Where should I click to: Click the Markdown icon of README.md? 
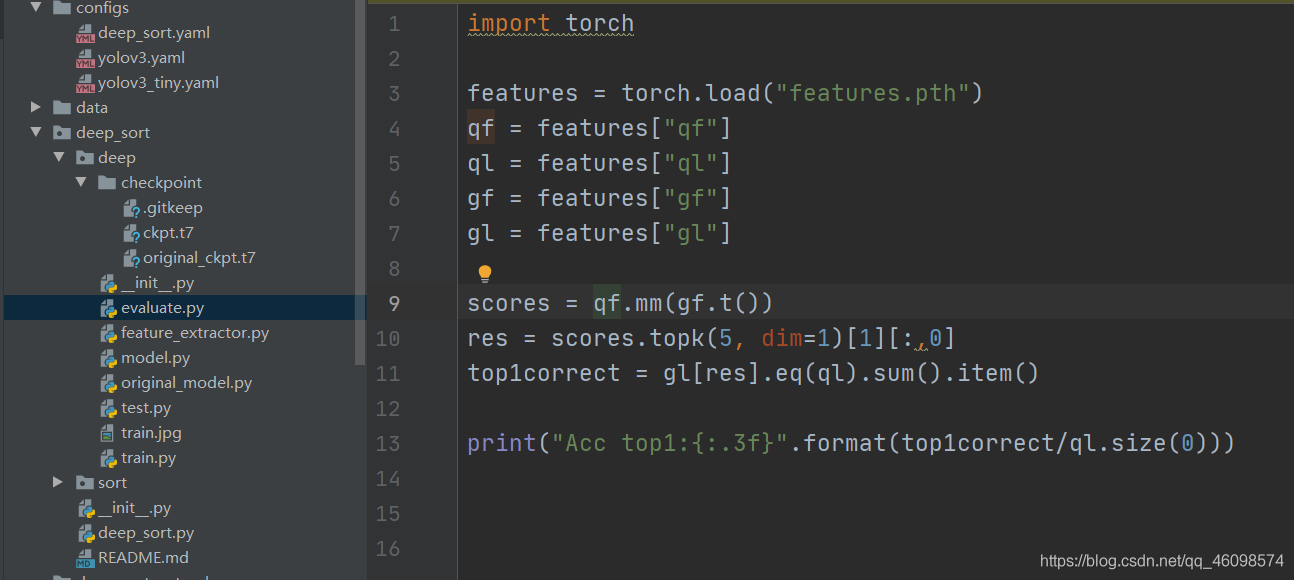tap(85, 559)
